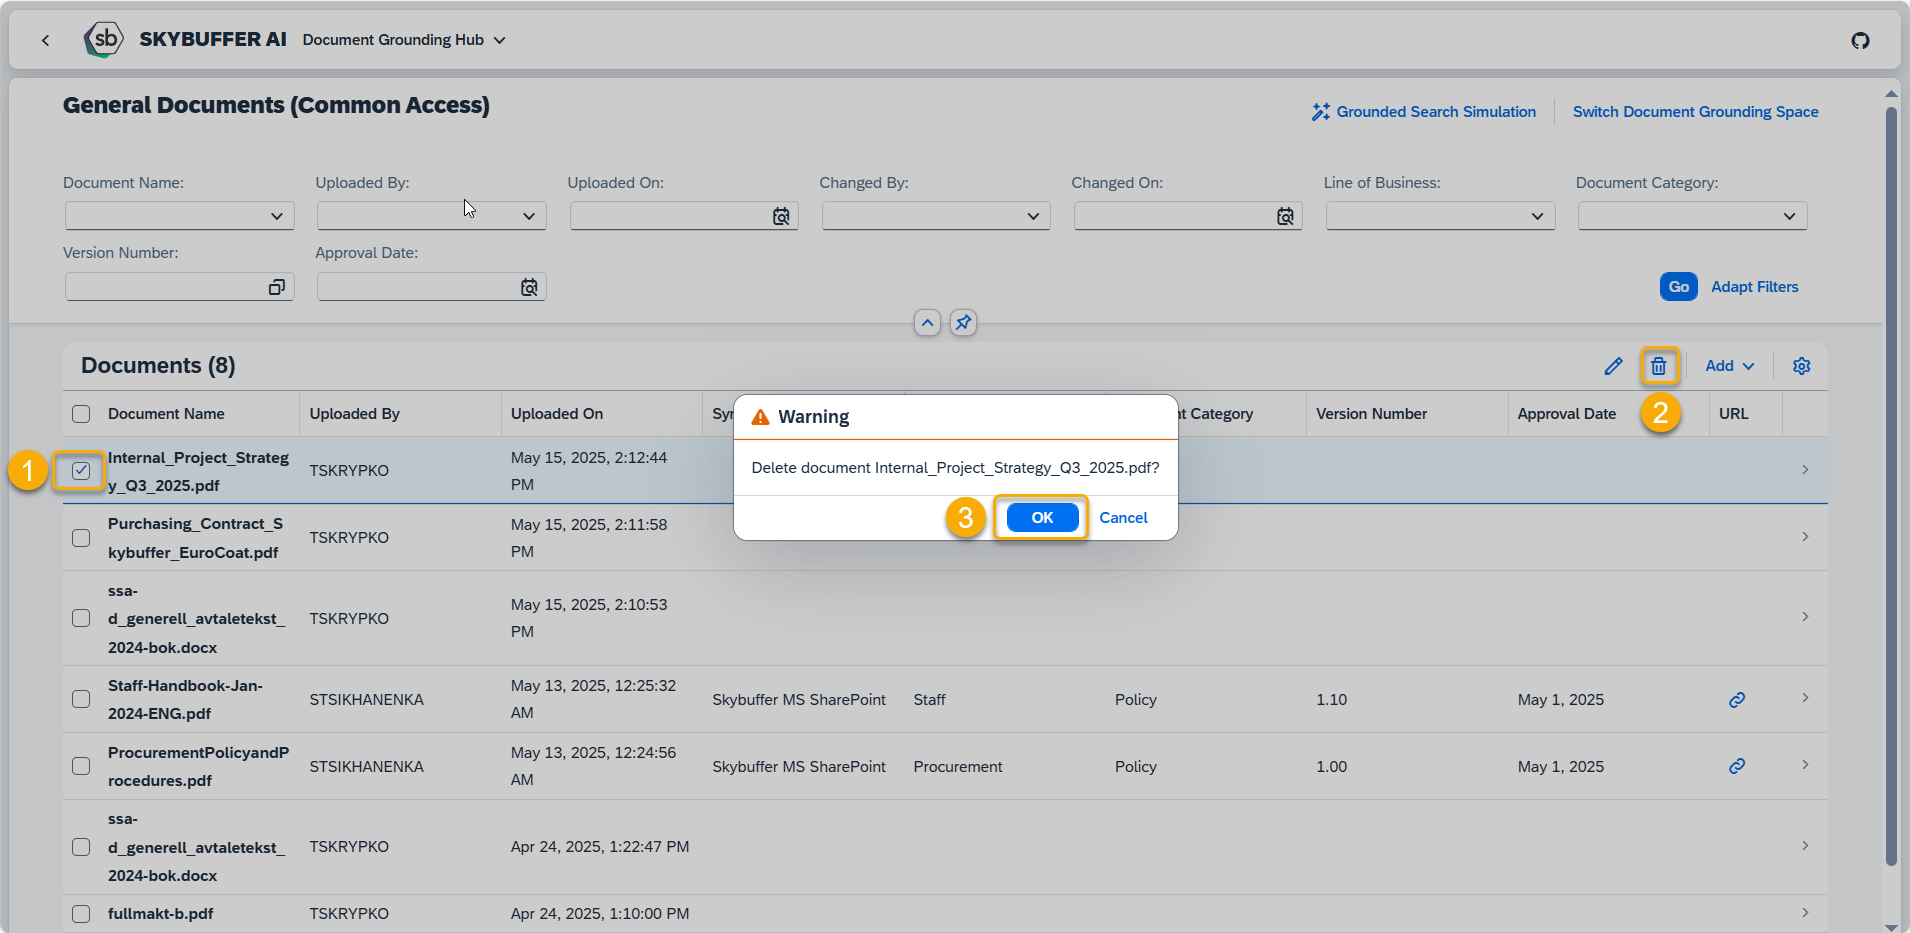Open table settings gear

coord(1801,366)
